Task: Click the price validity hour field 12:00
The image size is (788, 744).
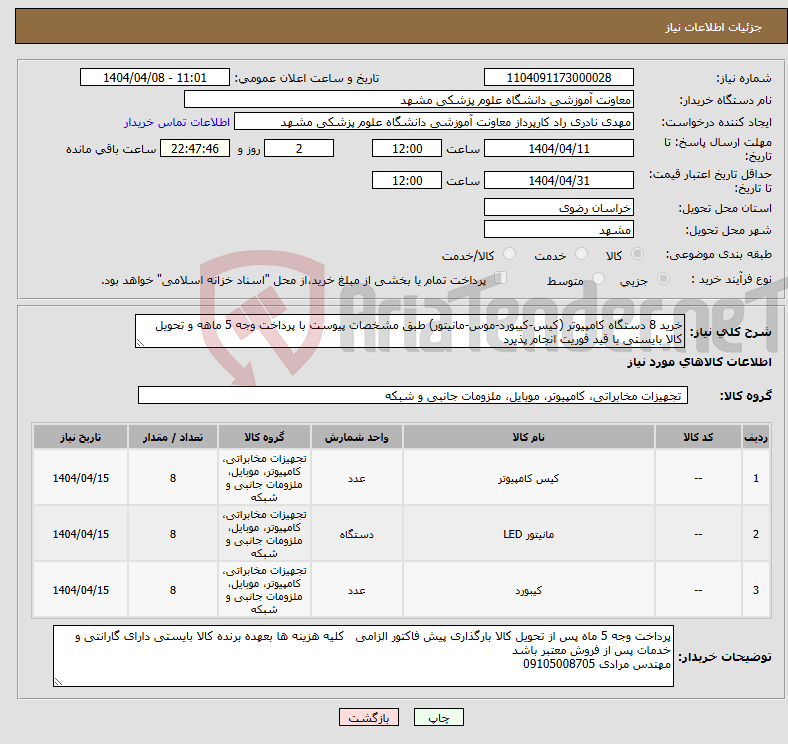Action: 407,180
